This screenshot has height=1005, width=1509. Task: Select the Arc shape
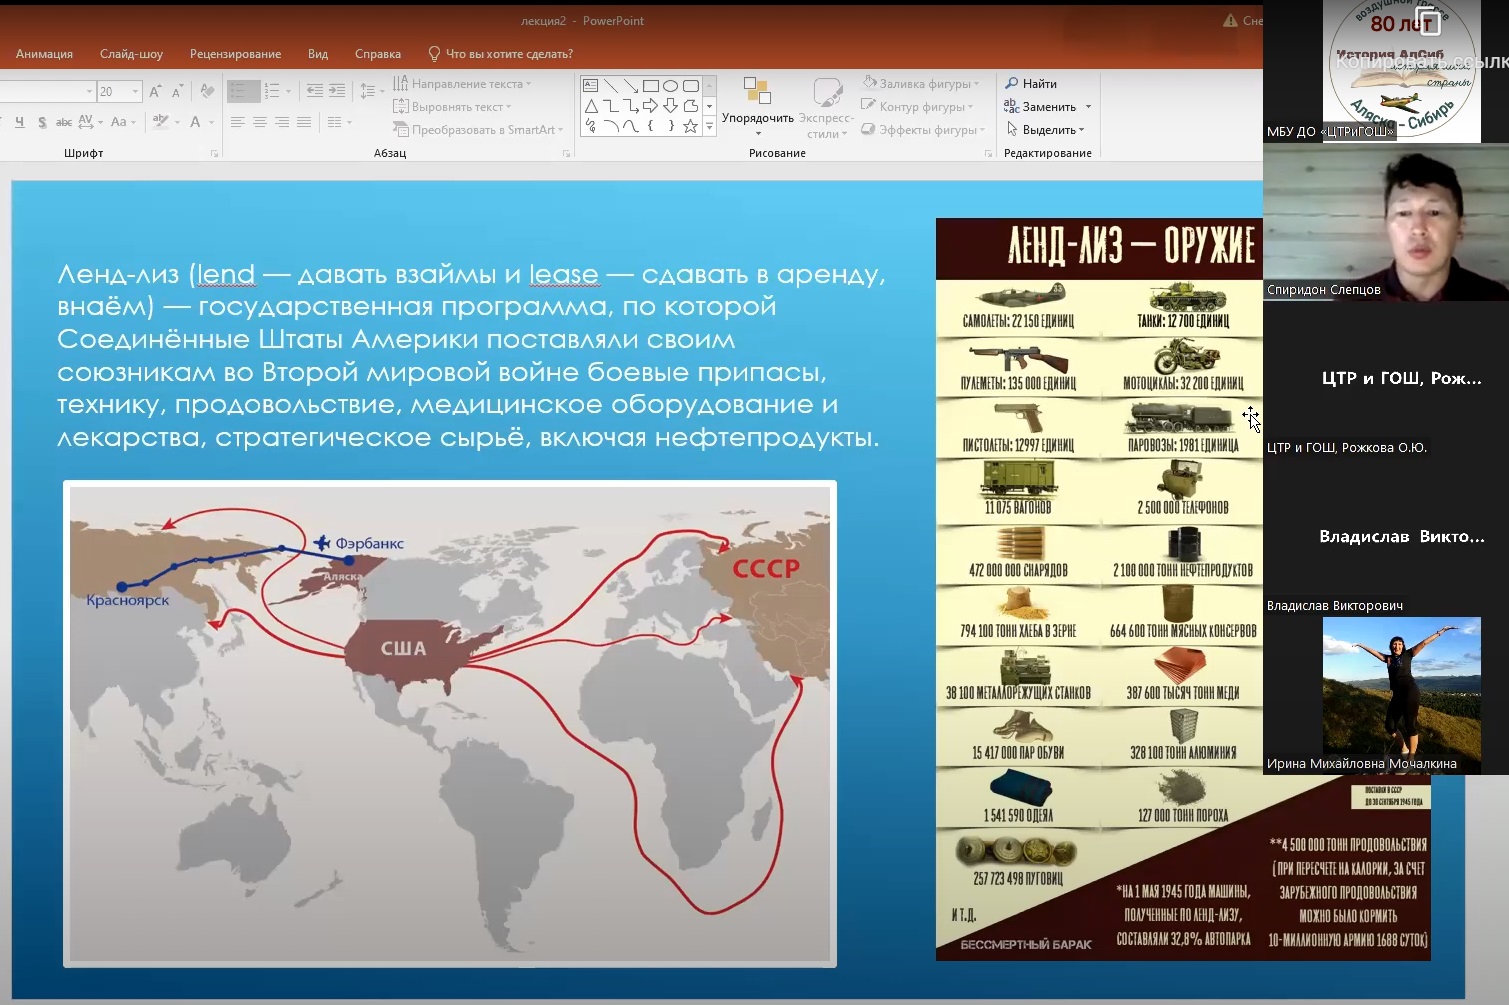coord(611,126)
